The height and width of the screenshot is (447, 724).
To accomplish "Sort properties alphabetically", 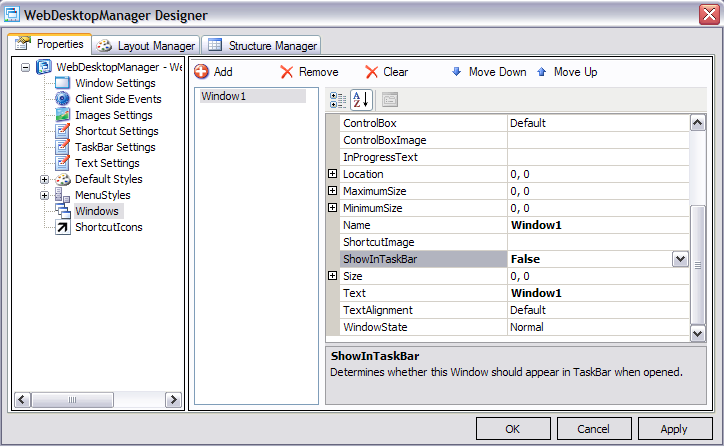I will pos(361,99).
